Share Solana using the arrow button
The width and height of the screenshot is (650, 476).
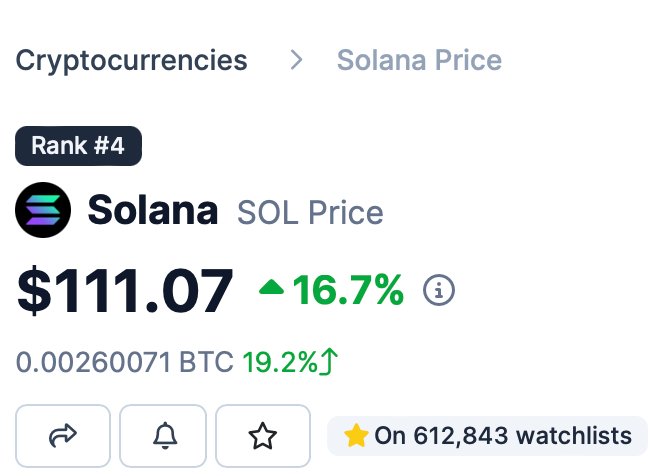tap(63, 435)
